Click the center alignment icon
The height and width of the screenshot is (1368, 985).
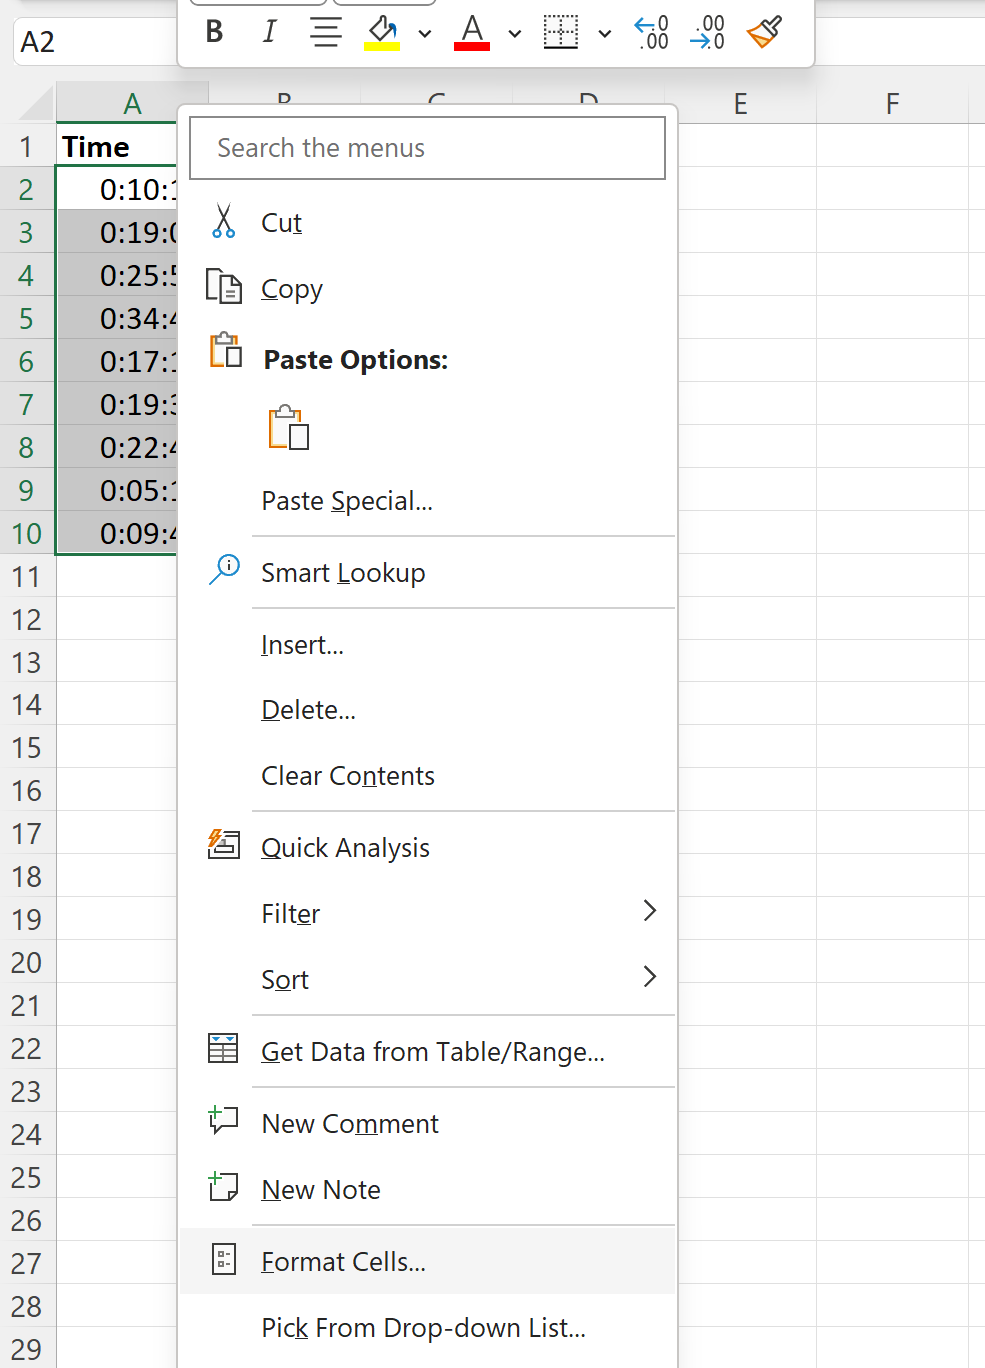click(325, 32)
